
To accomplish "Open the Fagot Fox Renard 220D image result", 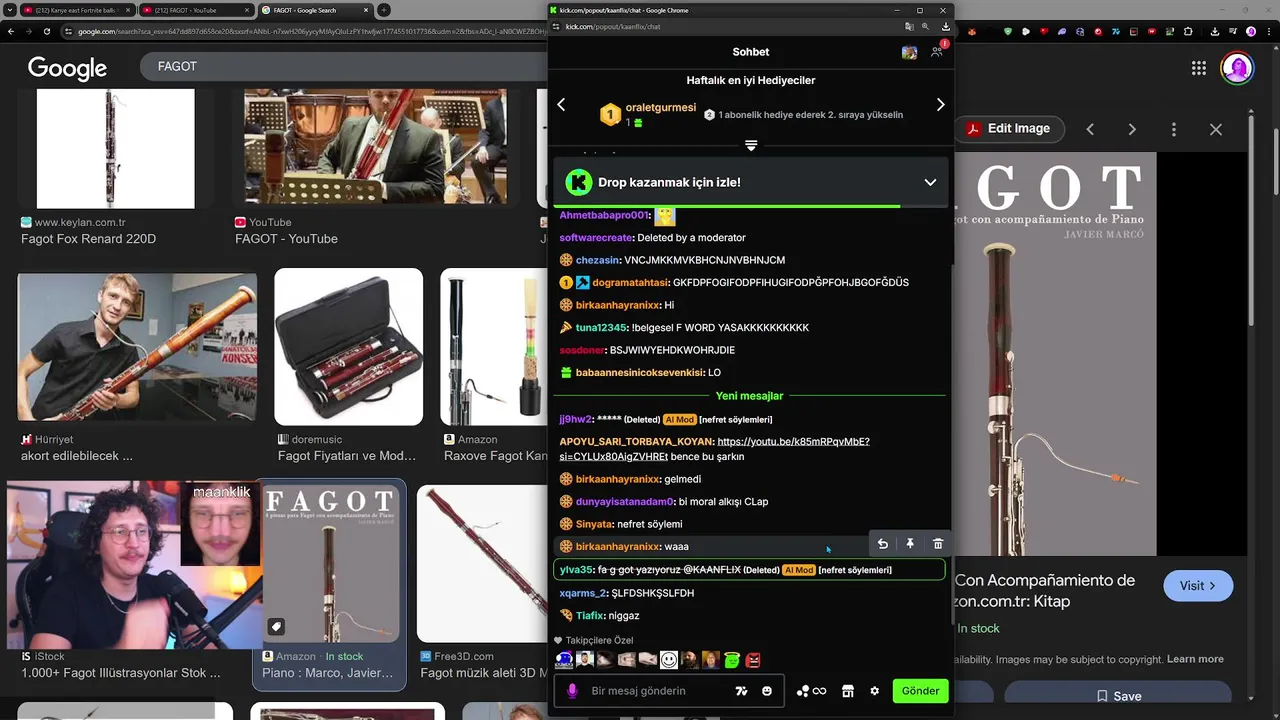I will 116,148.
